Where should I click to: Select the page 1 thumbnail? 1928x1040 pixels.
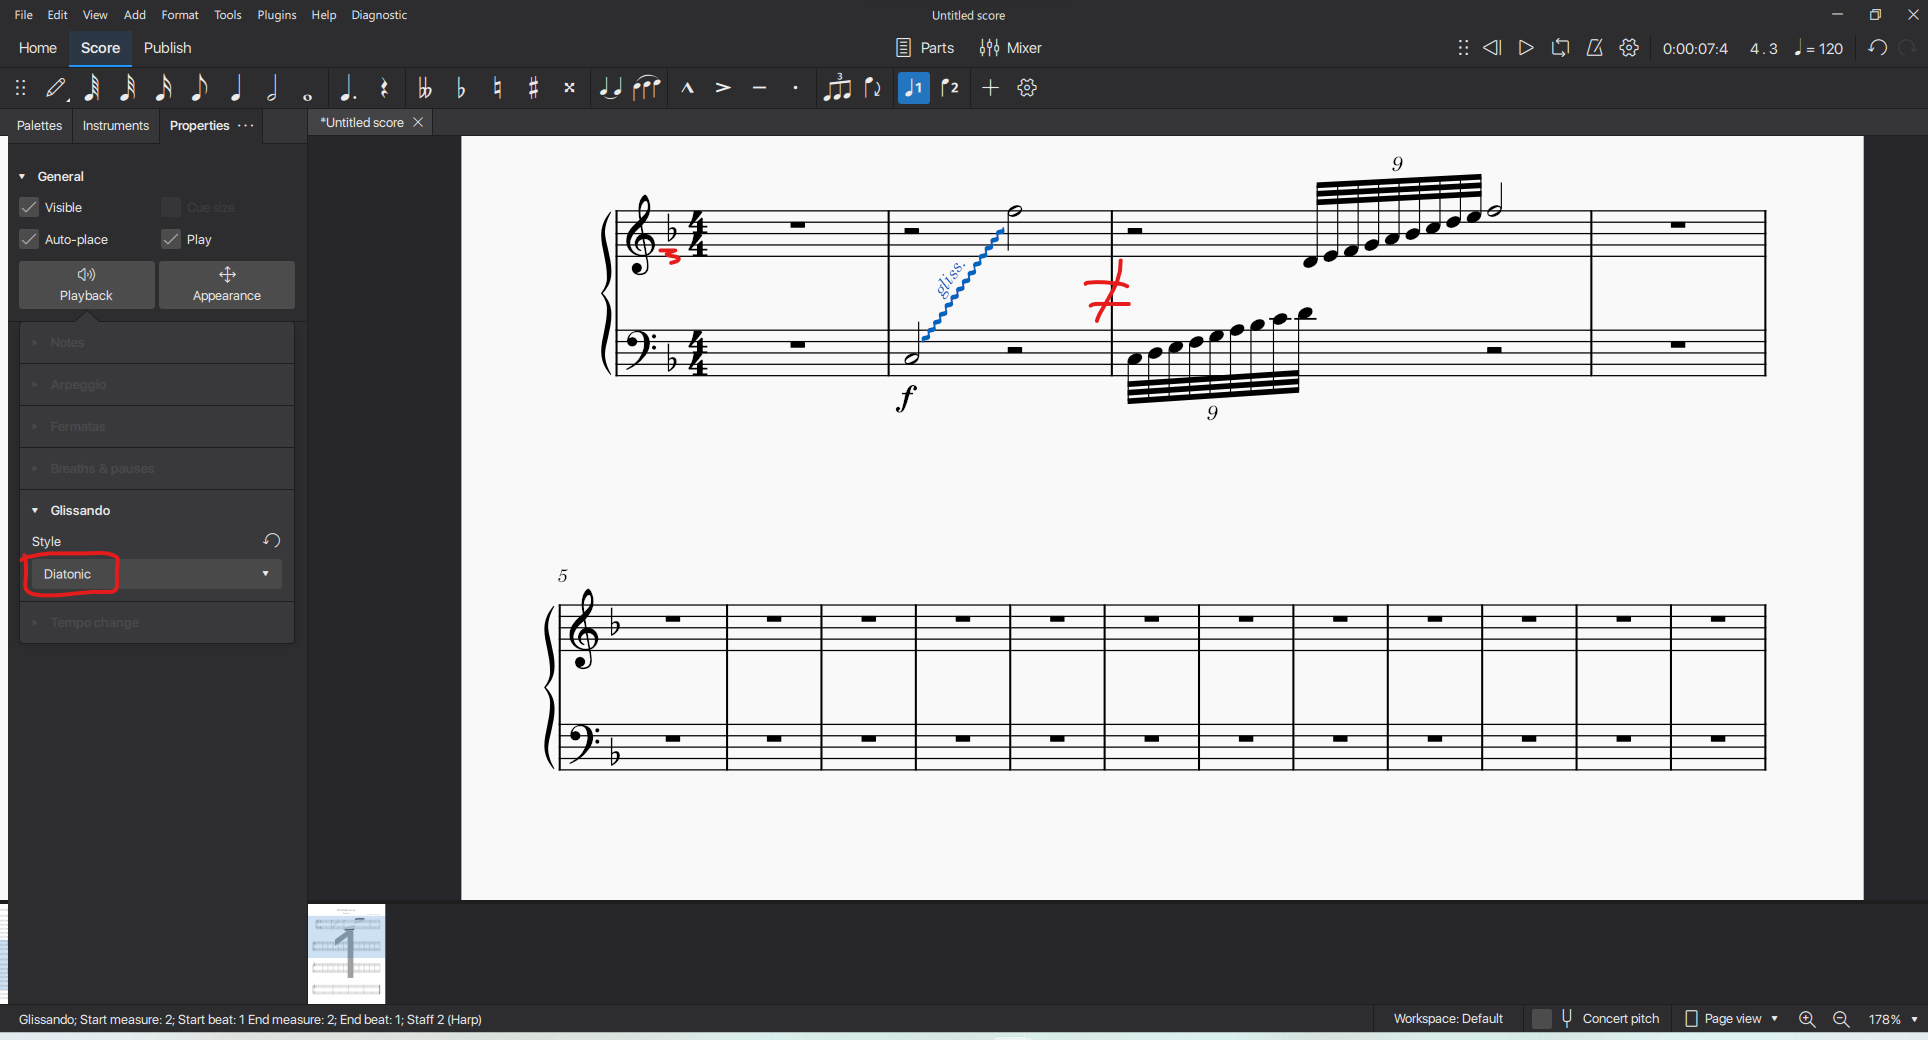tap(346, 953)
